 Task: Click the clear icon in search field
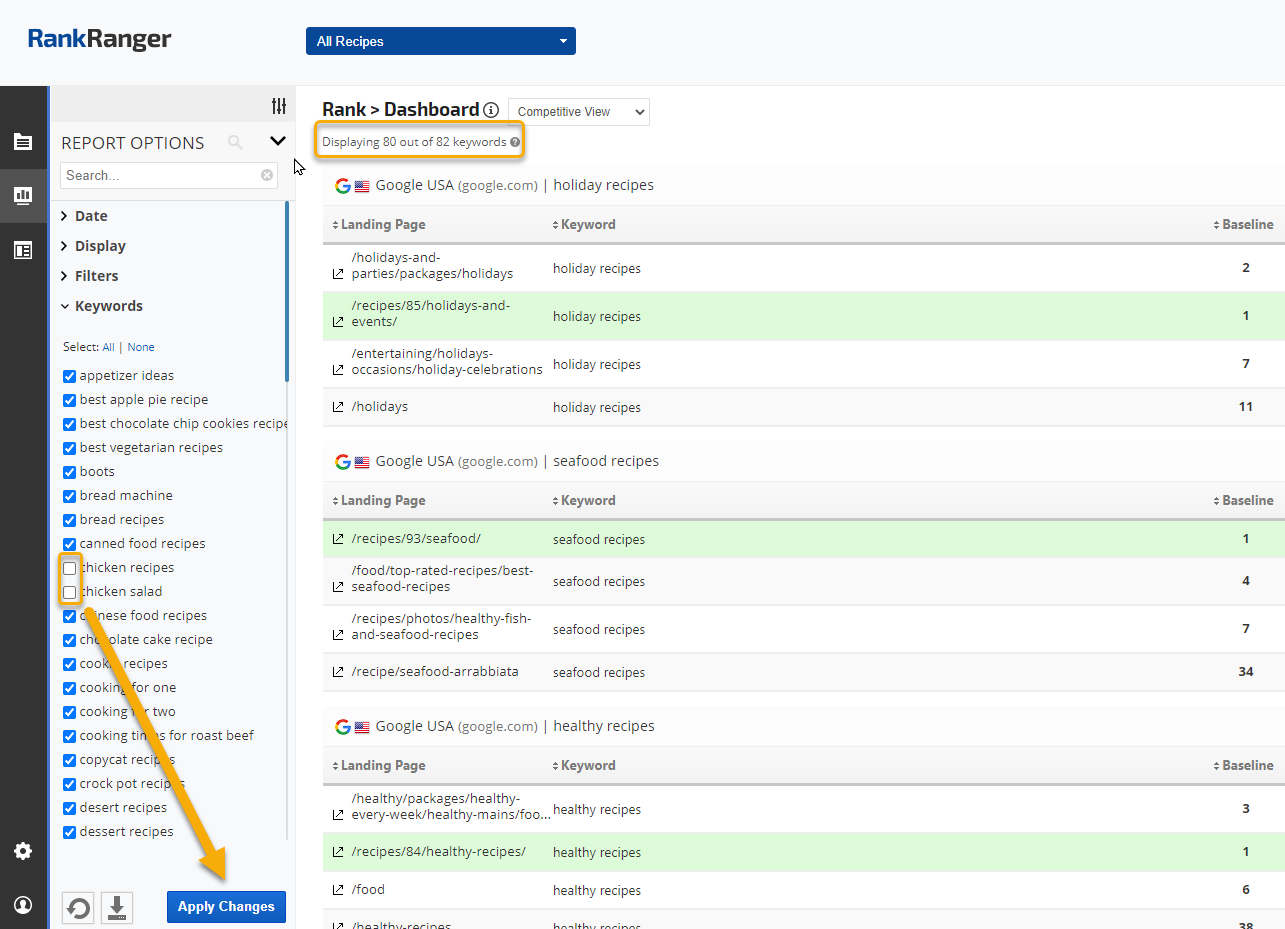coord(267,175)
